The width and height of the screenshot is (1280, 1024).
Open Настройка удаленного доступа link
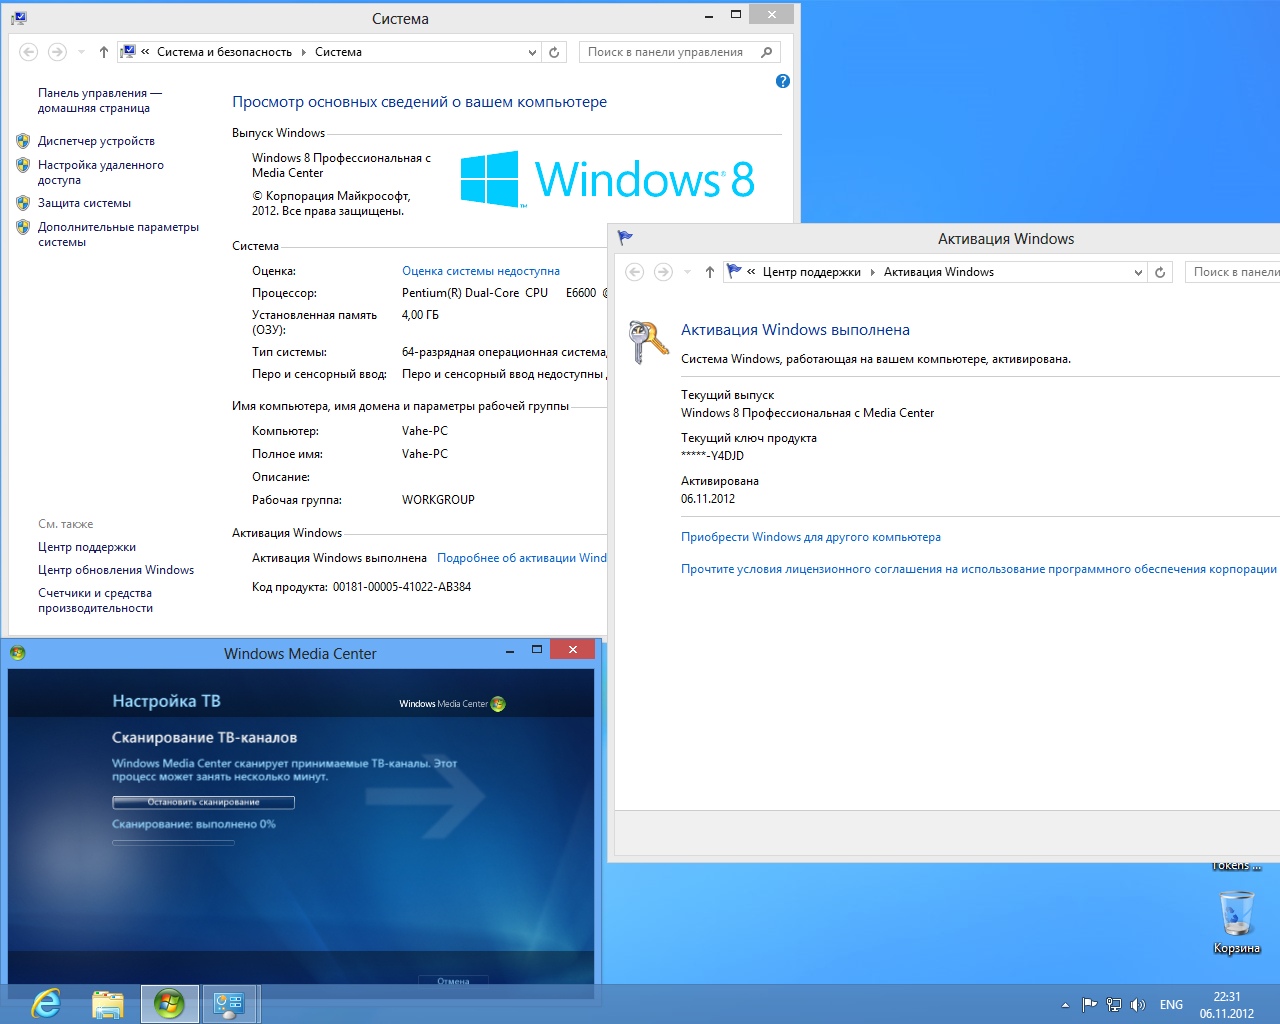coord(101,172)
